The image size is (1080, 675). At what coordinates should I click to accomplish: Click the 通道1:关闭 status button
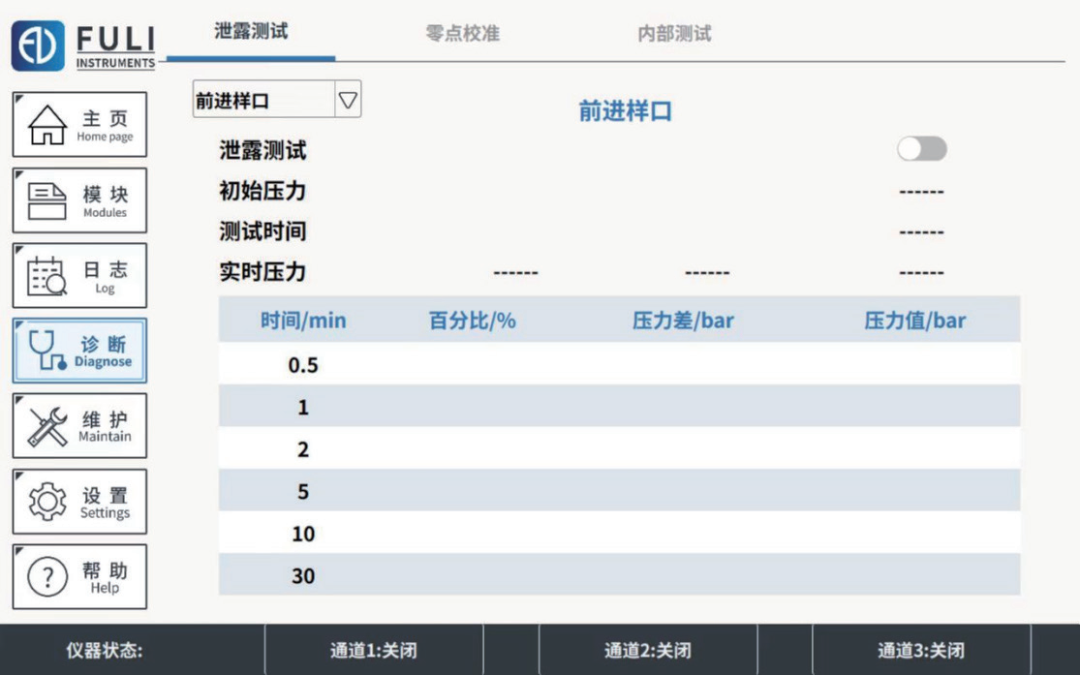374,650
